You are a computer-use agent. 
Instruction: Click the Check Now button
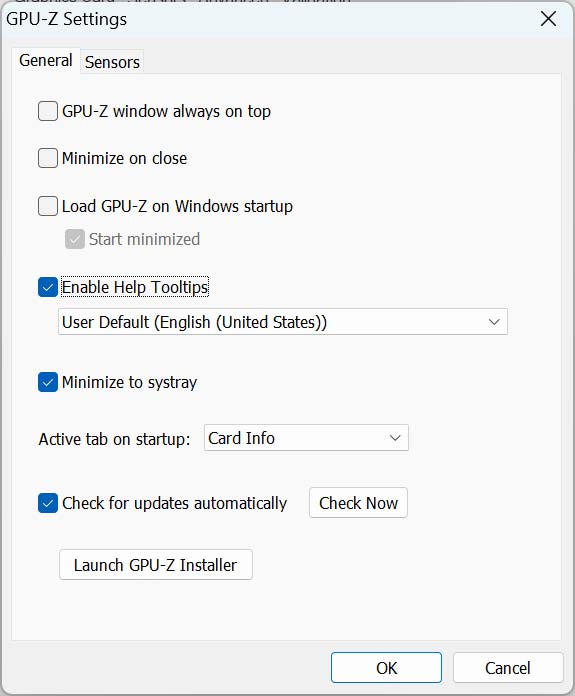(x=358, y=503)
